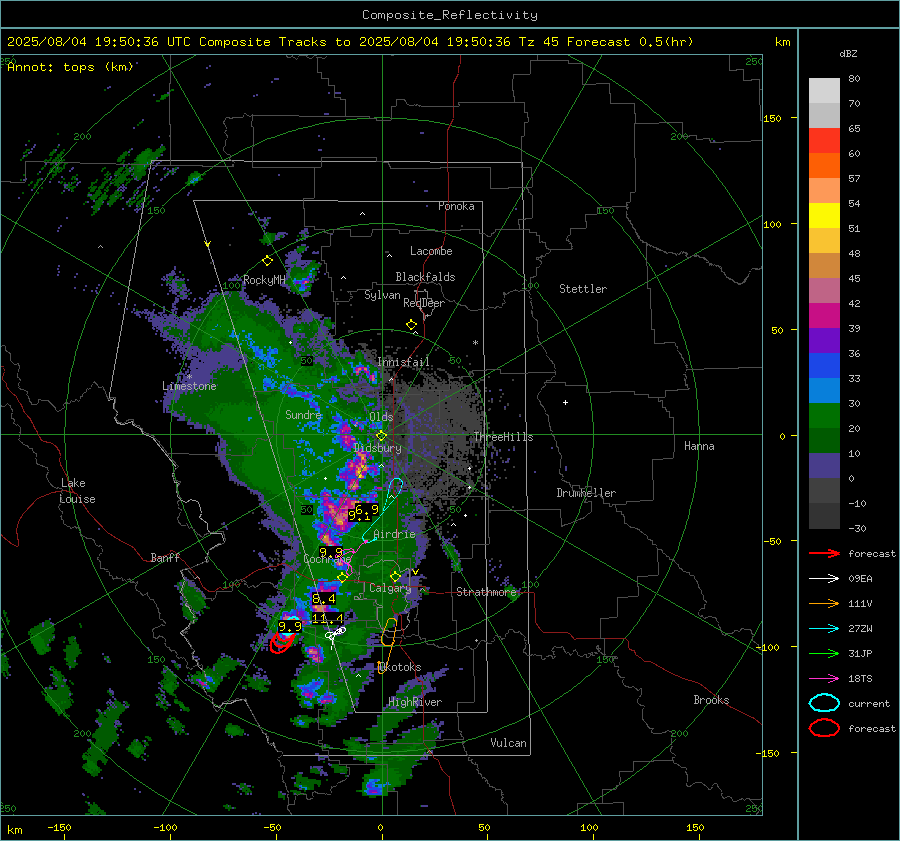Click the 'Drumheller' city label
The width and height of the screenshot is (900, 841).
pyautogui.click(x=586, y=493)
